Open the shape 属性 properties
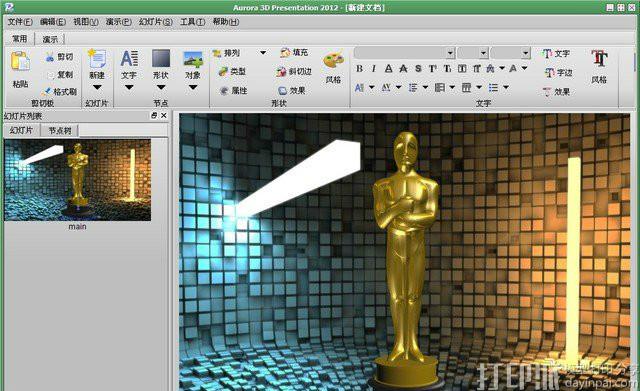This screenshot has width=640, height=391. click(x=233, y=91)
